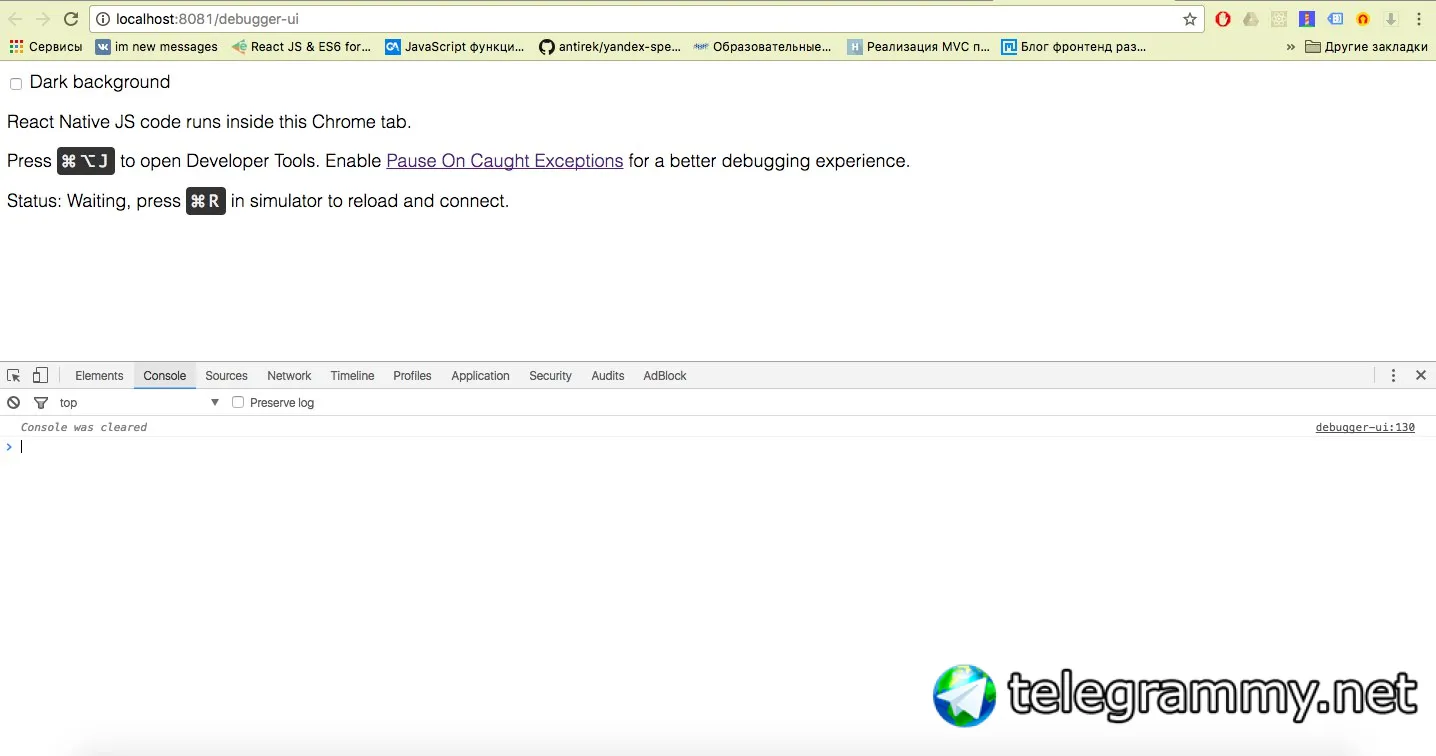Viewport: 1436px width, 756px height.
Task: Open the orange headphones extension icon
Action: (1363, 19)
